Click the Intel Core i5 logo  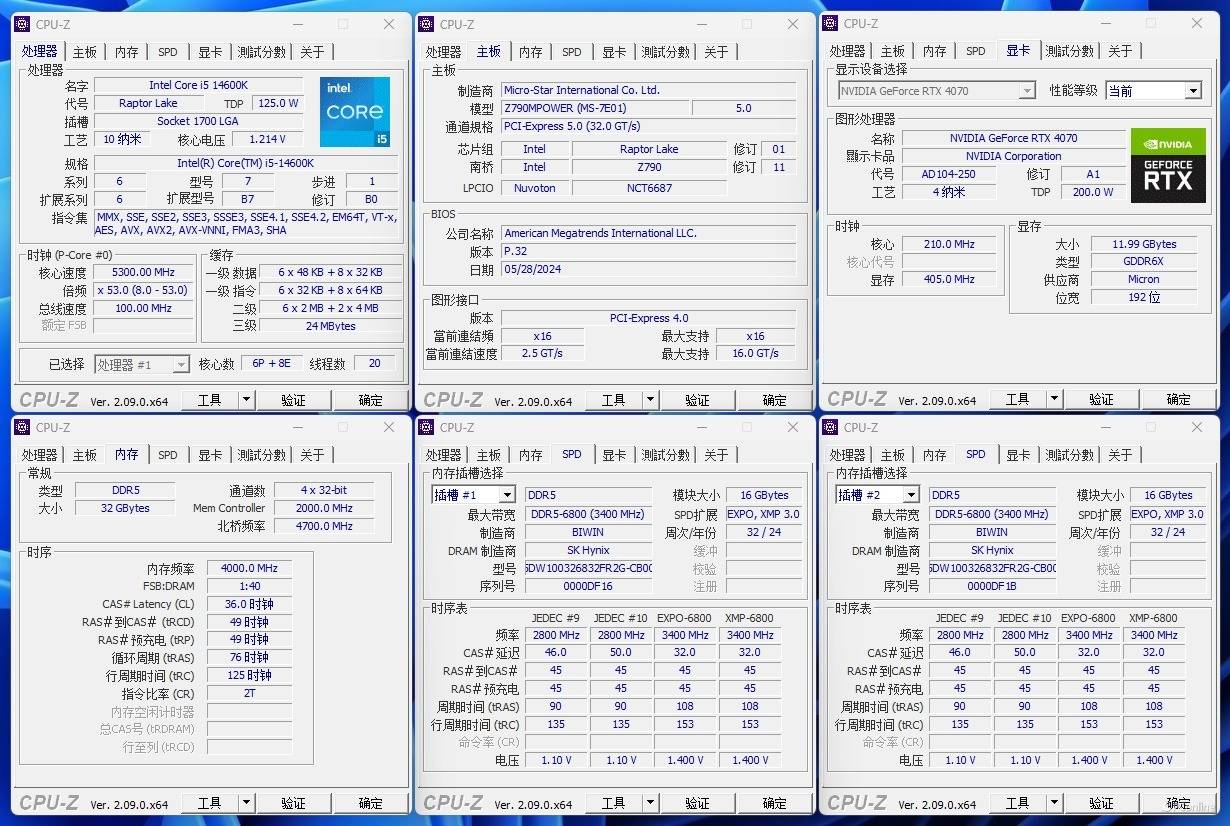click(354, 112)
